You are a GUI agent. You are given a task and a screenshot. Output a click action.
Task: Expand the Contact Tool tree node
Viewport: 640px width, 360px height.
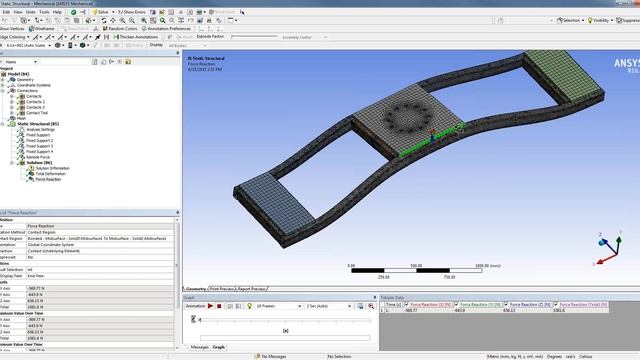coord(12,113)
